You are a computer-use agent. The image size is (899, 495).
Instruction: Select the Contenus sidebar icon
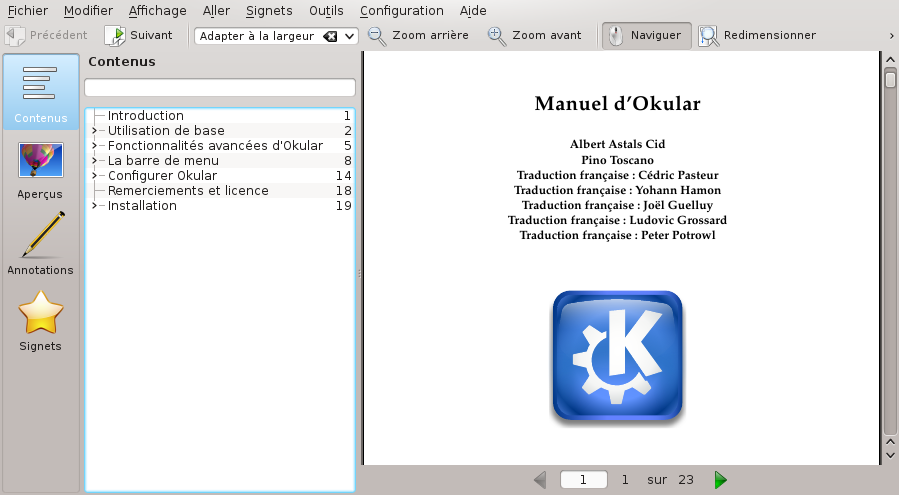[x=40, y=94]
